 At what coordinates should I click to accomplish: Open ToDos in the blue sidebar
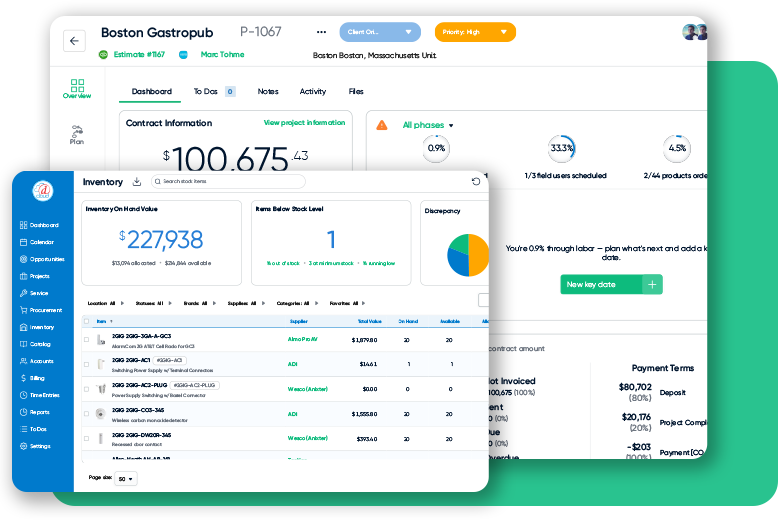(x=33, y=428)
